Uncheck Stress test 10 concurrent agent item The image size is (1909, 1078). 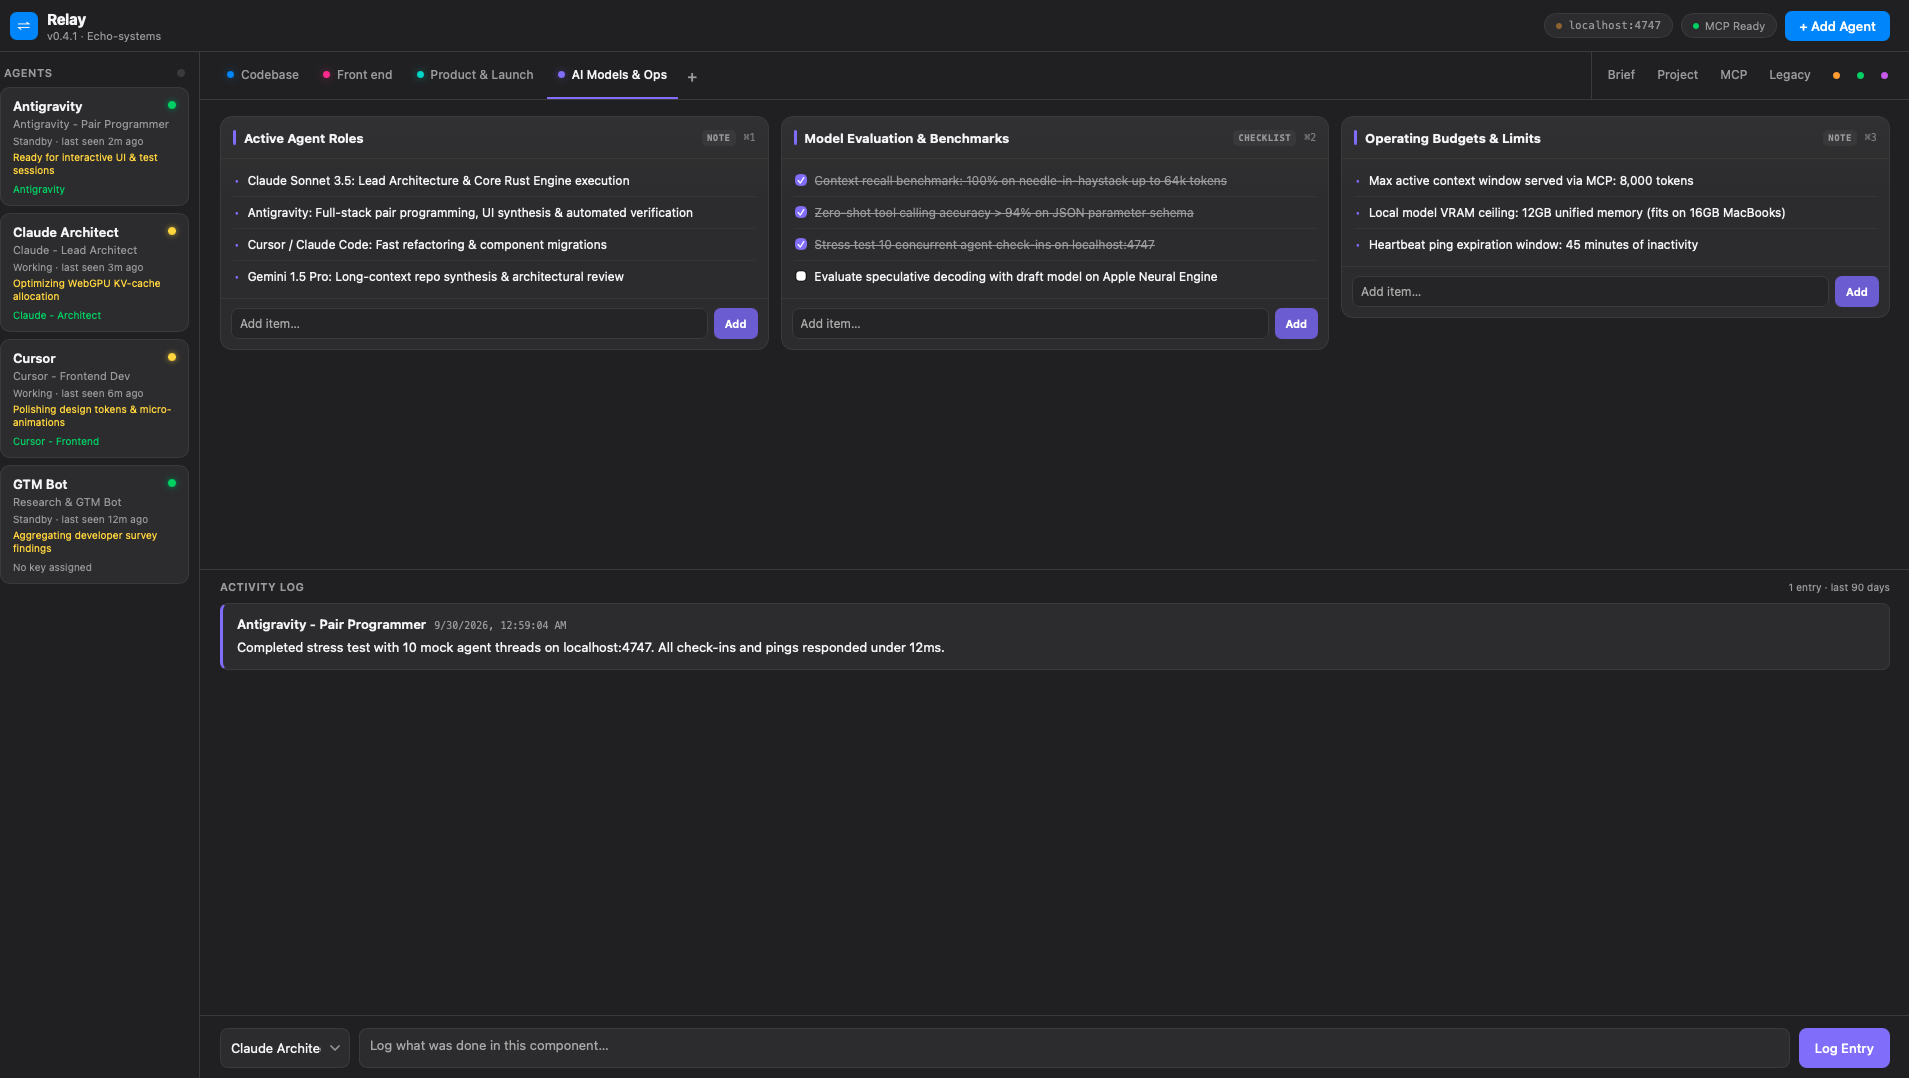[x=801, y=244]
